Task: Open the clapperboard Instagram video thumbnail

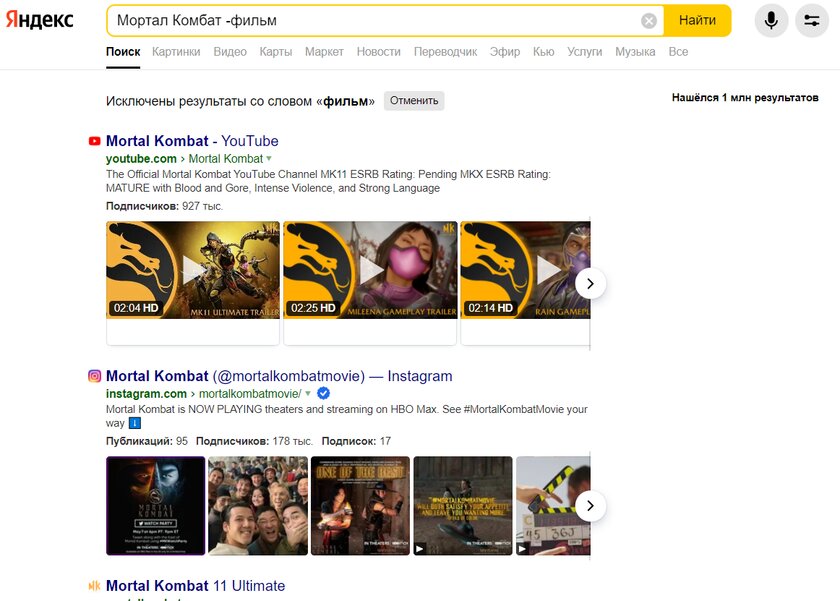Action: (553, 506)
